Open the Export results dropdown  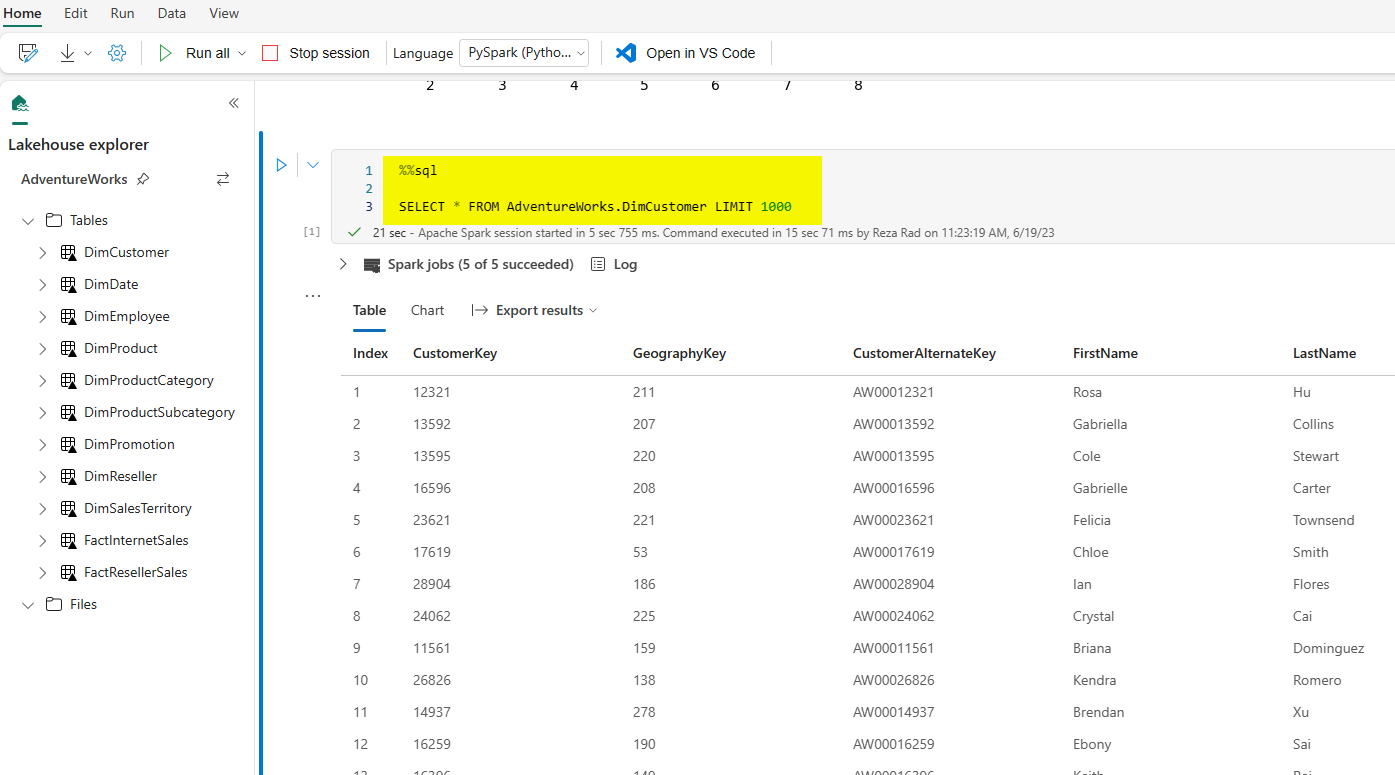[x=535, y=310]
